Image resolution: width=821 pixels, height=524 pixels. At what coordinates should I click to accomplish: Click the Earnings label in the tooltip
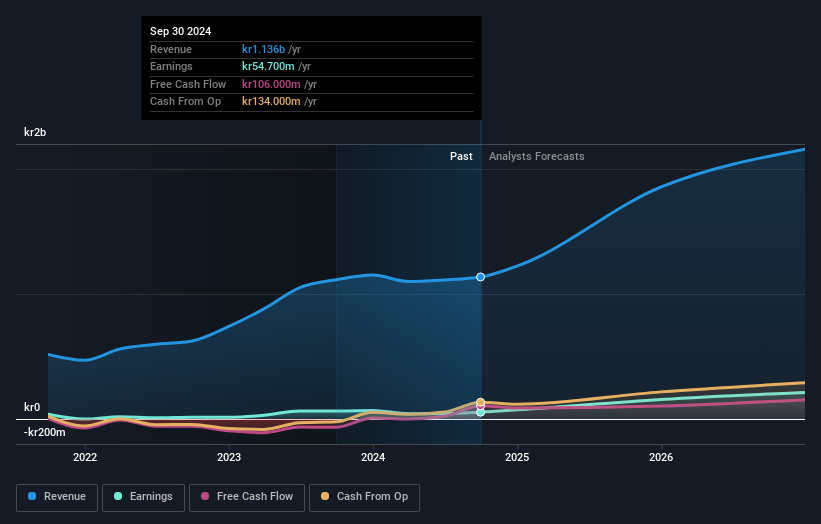click(x=171, y=66)
